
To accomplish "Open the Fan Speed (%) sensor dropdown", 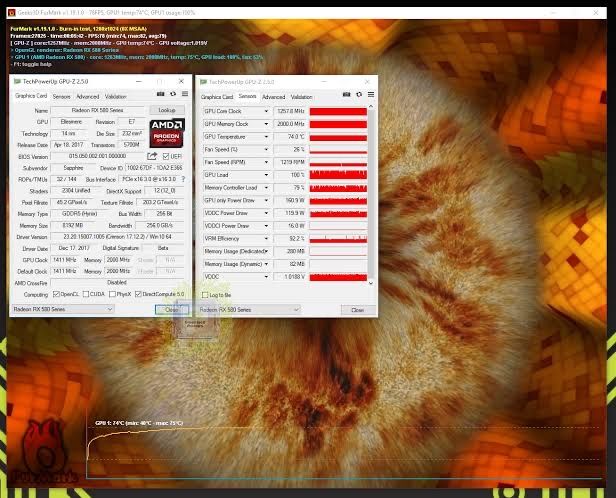I will [x=266, y=149].
